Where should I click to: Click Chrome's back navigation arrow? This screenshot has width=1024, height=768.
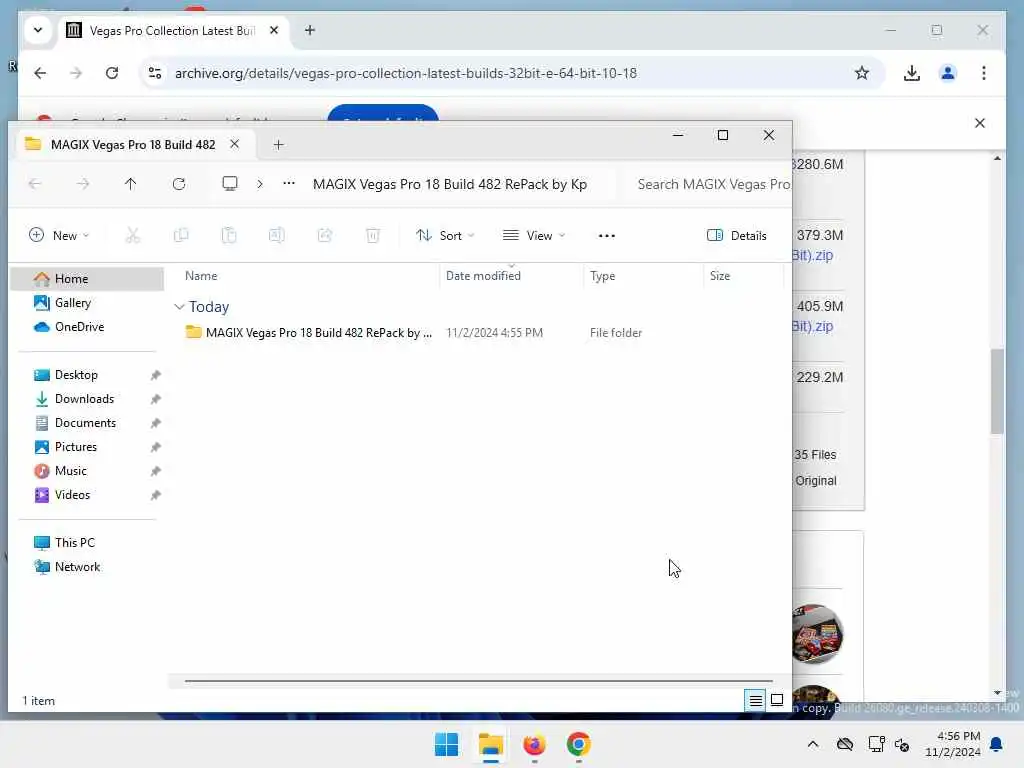pos(40,73)
